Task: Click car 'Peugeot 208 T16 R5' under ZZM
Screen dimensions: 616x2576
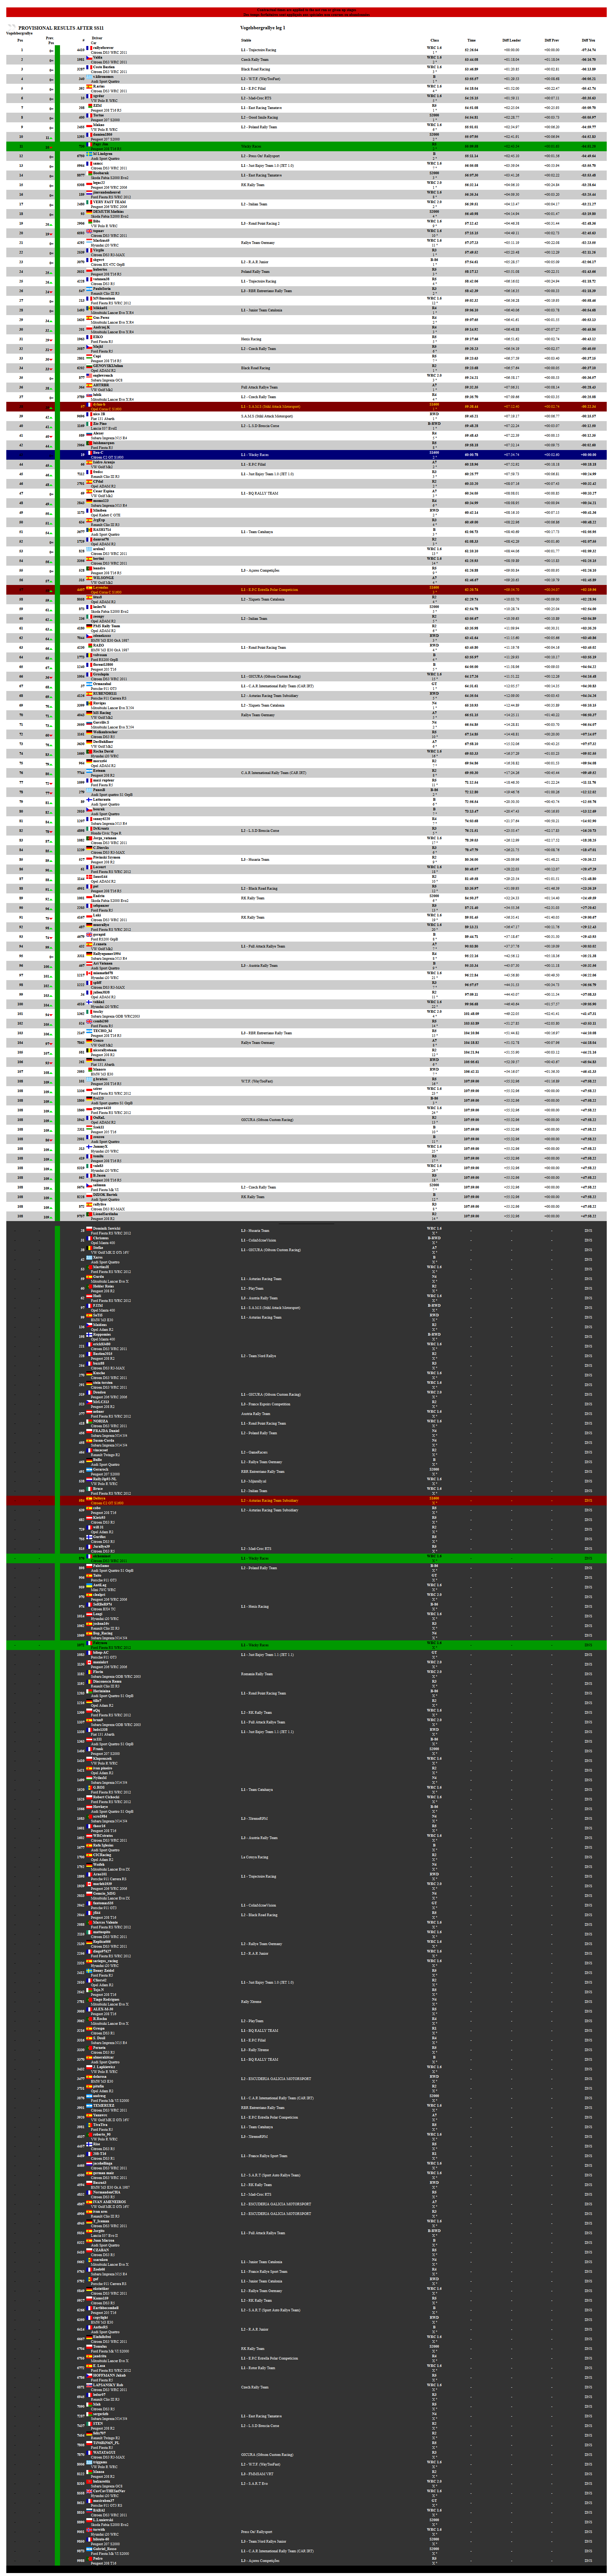Action: click(106, 110)
